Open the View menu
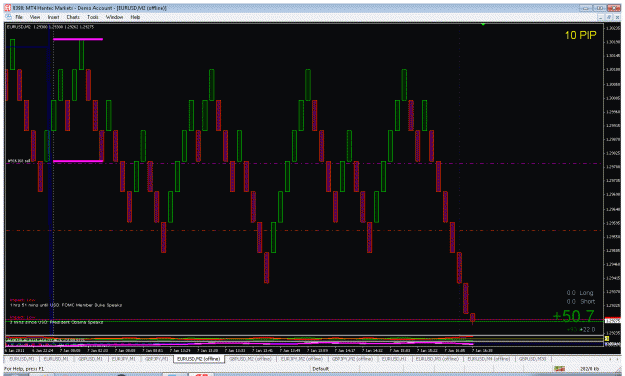Viewport: 625px width, 376px height. [35, 17]
